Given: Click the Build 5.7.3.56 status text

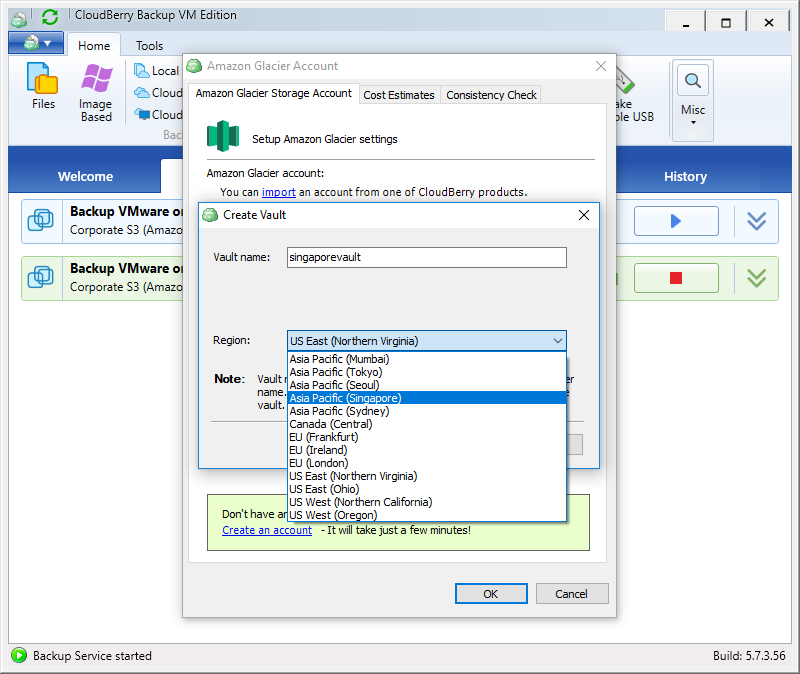Looking at the screenshot, I should coord(749,656).
